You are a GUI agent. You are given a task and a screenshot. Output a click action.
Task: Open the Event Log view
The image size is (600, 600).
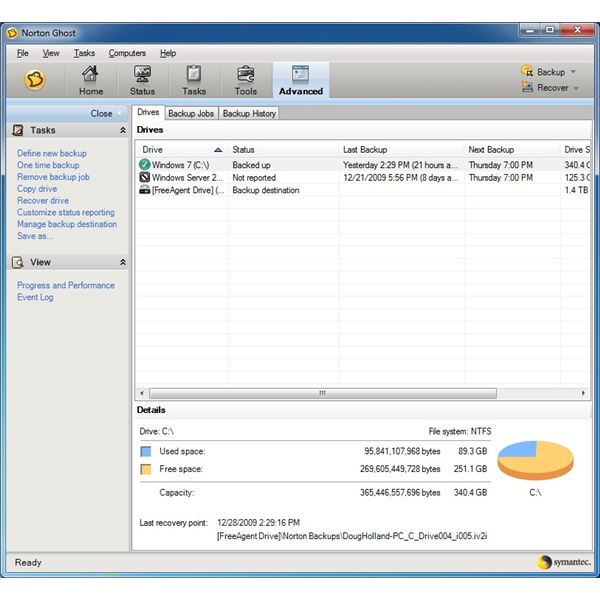(35, 297)
